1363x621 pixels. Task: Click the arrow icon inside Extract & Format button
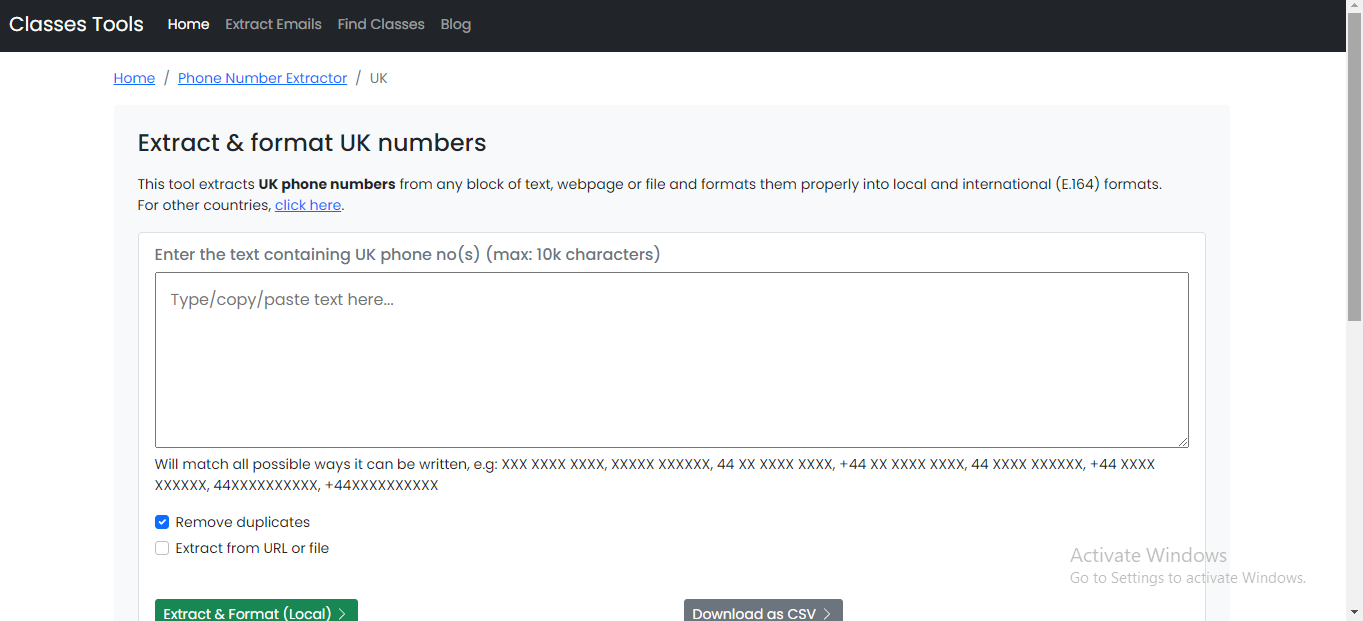click(341, 613)
